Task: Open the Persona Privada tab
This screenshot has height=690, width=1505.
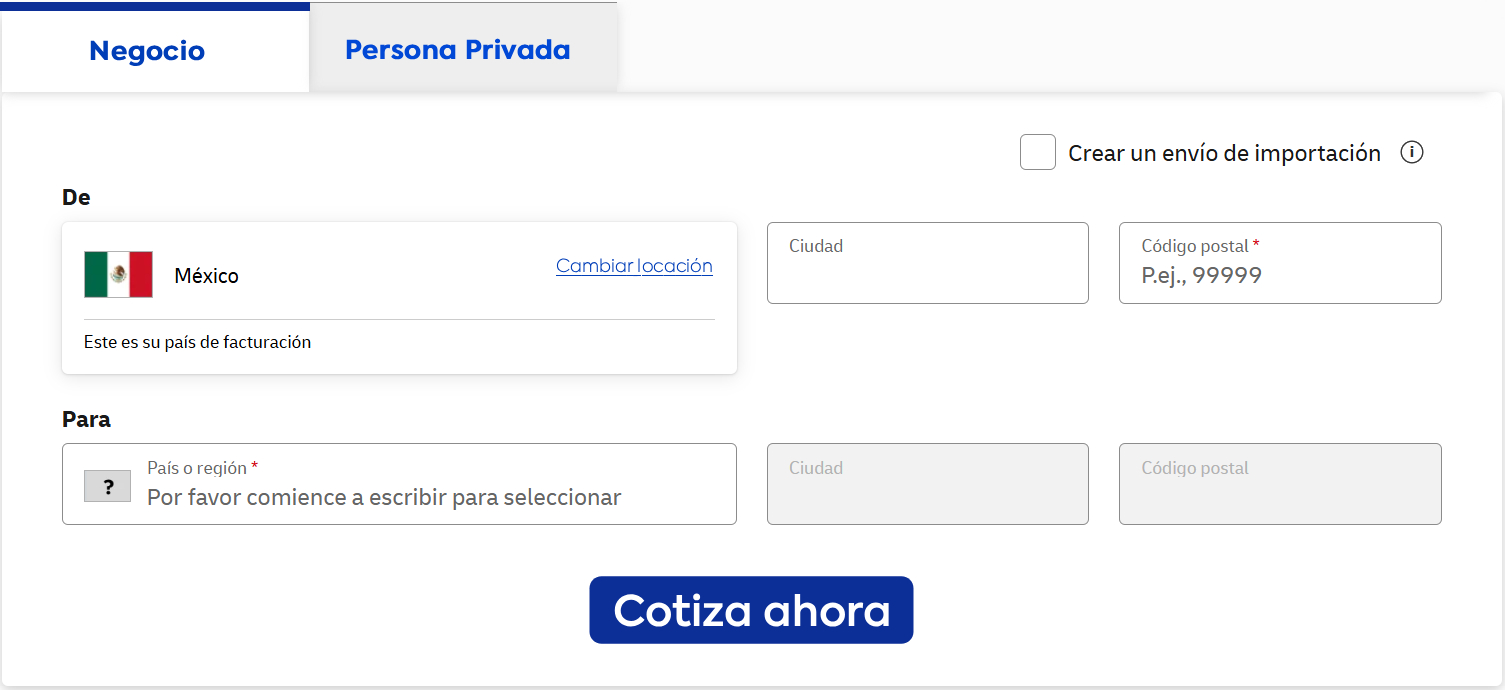Action: 457,50
